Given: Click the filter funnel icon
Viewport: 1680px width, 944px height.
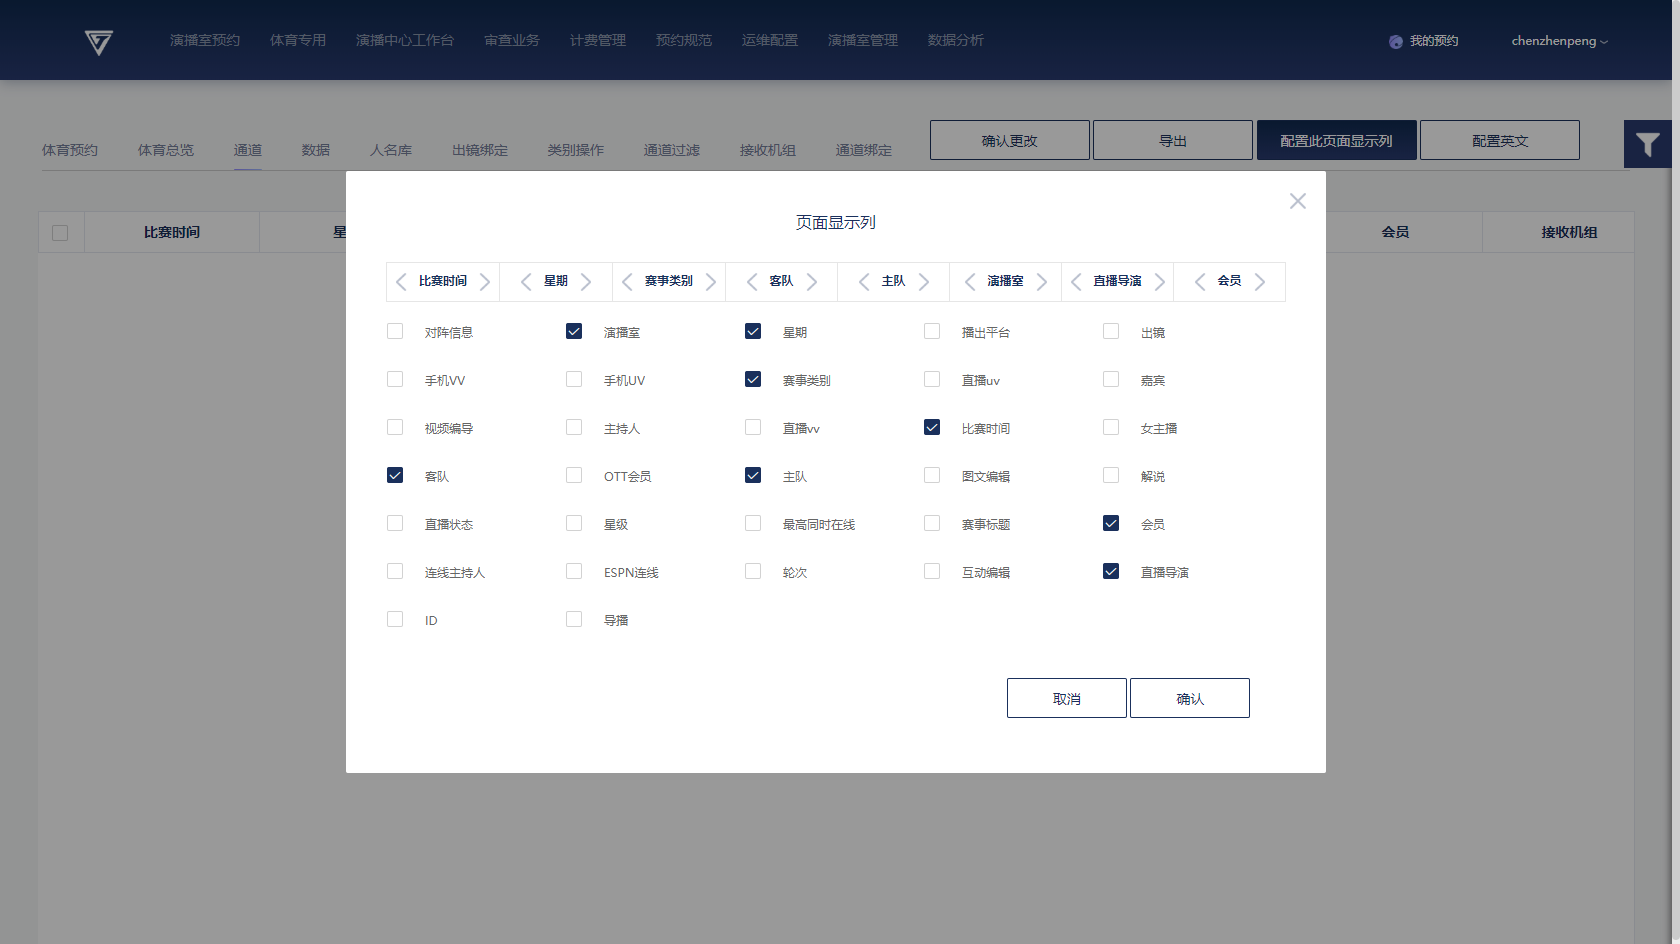Looking at the screenshot, I should (1647, 145).
